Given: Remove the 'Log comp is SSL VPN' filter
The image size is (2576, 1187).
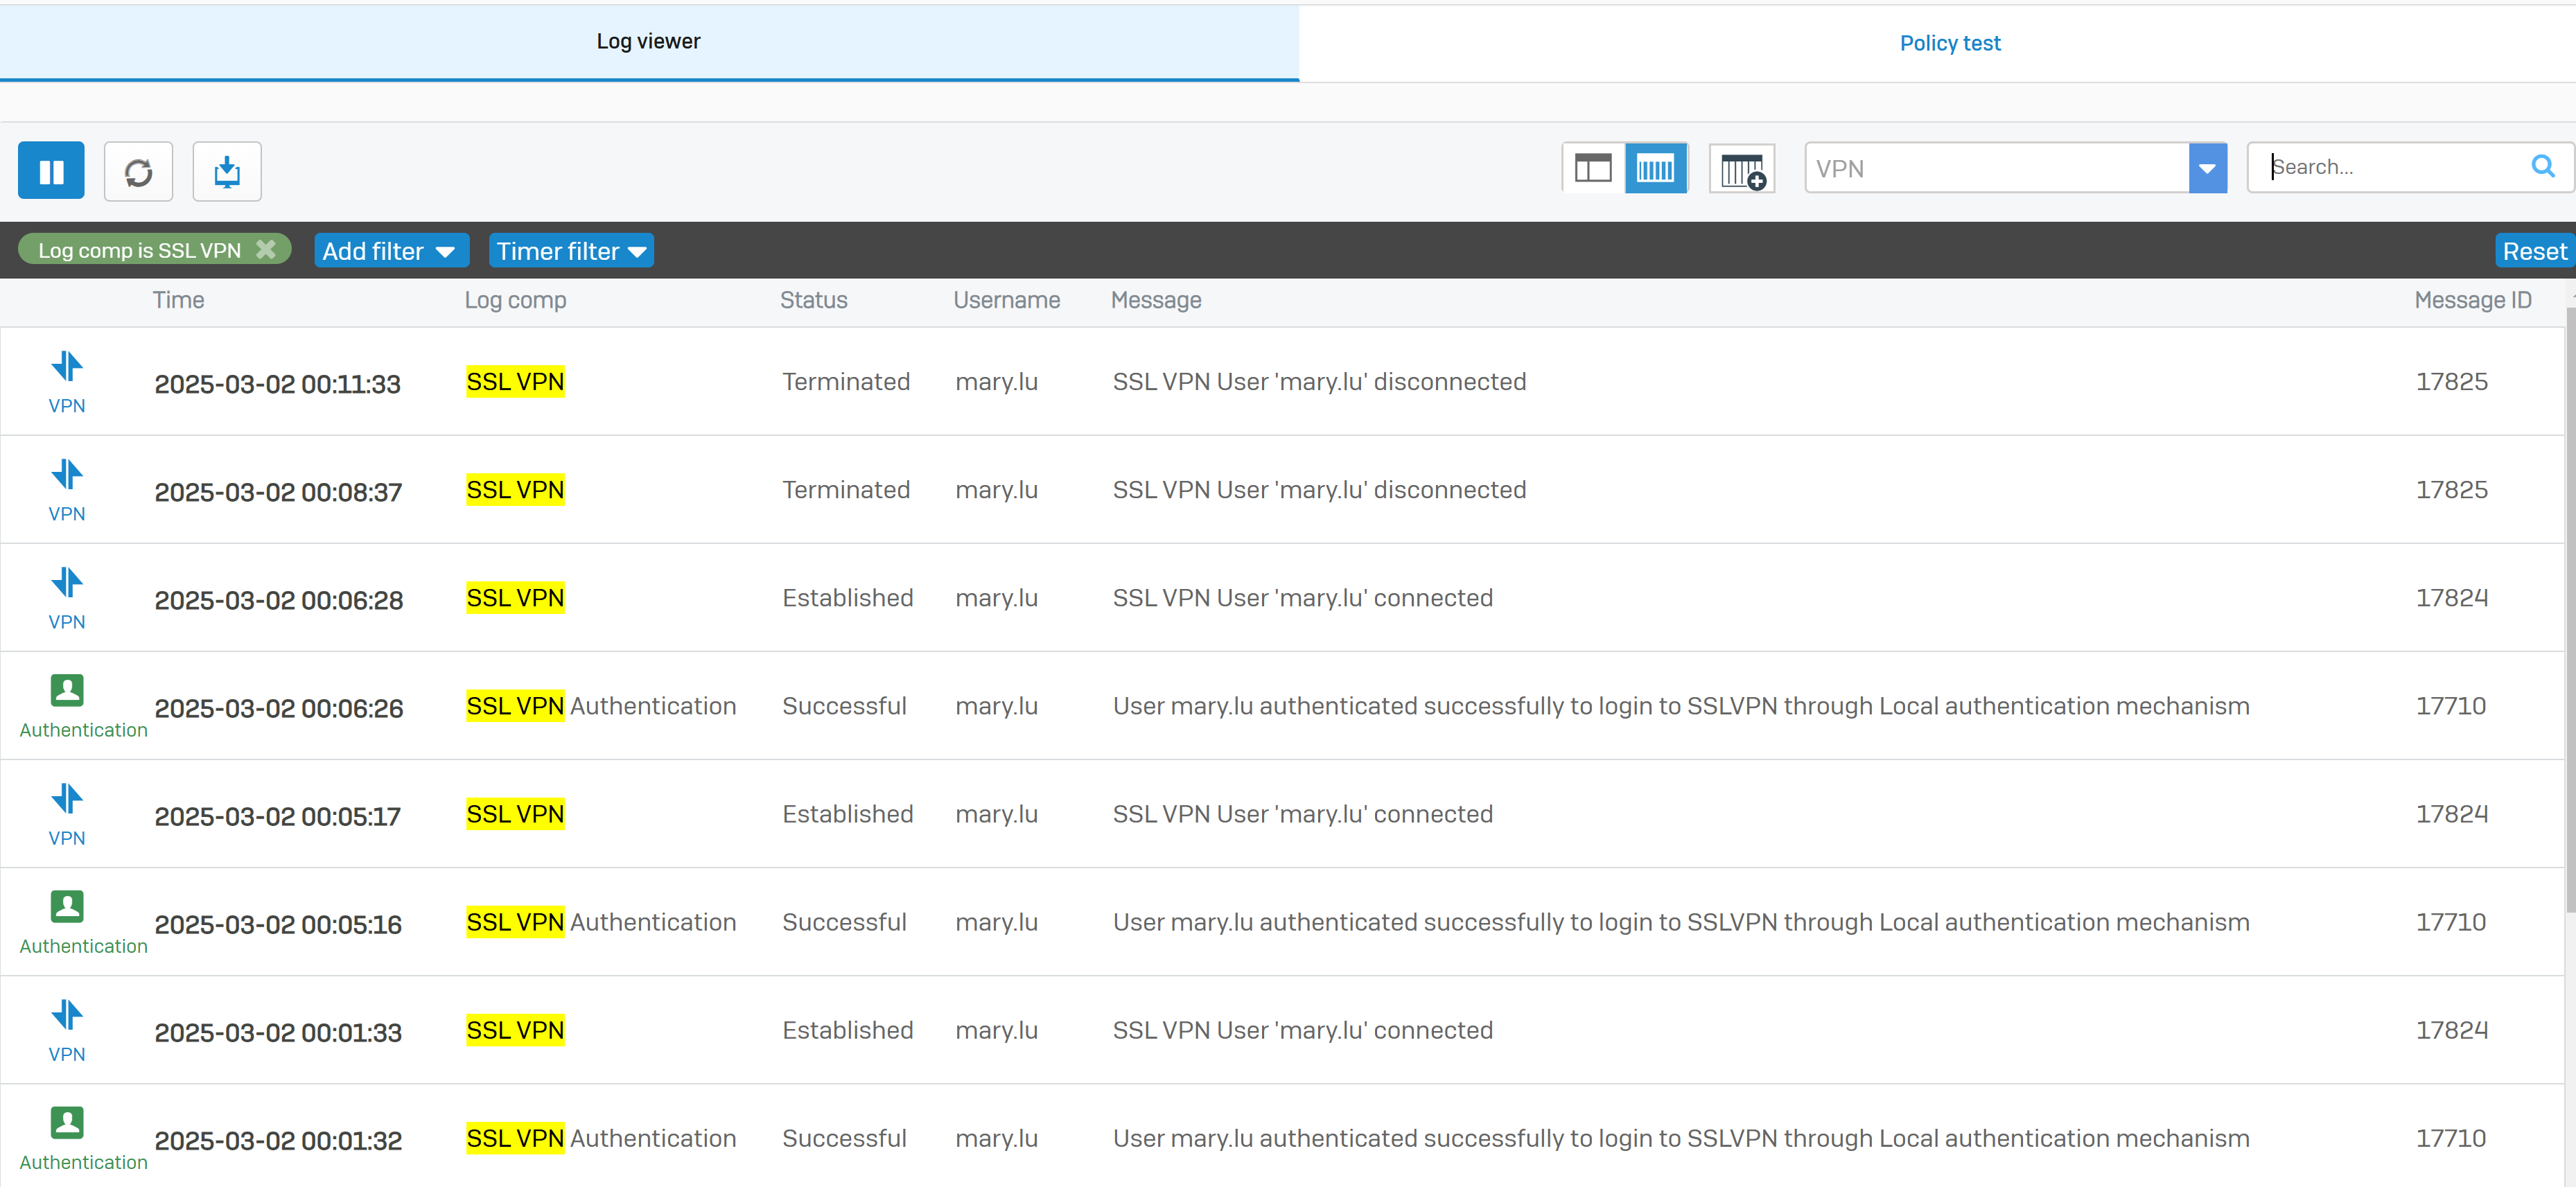Looking at the screenshot, I should click(265, 249).
